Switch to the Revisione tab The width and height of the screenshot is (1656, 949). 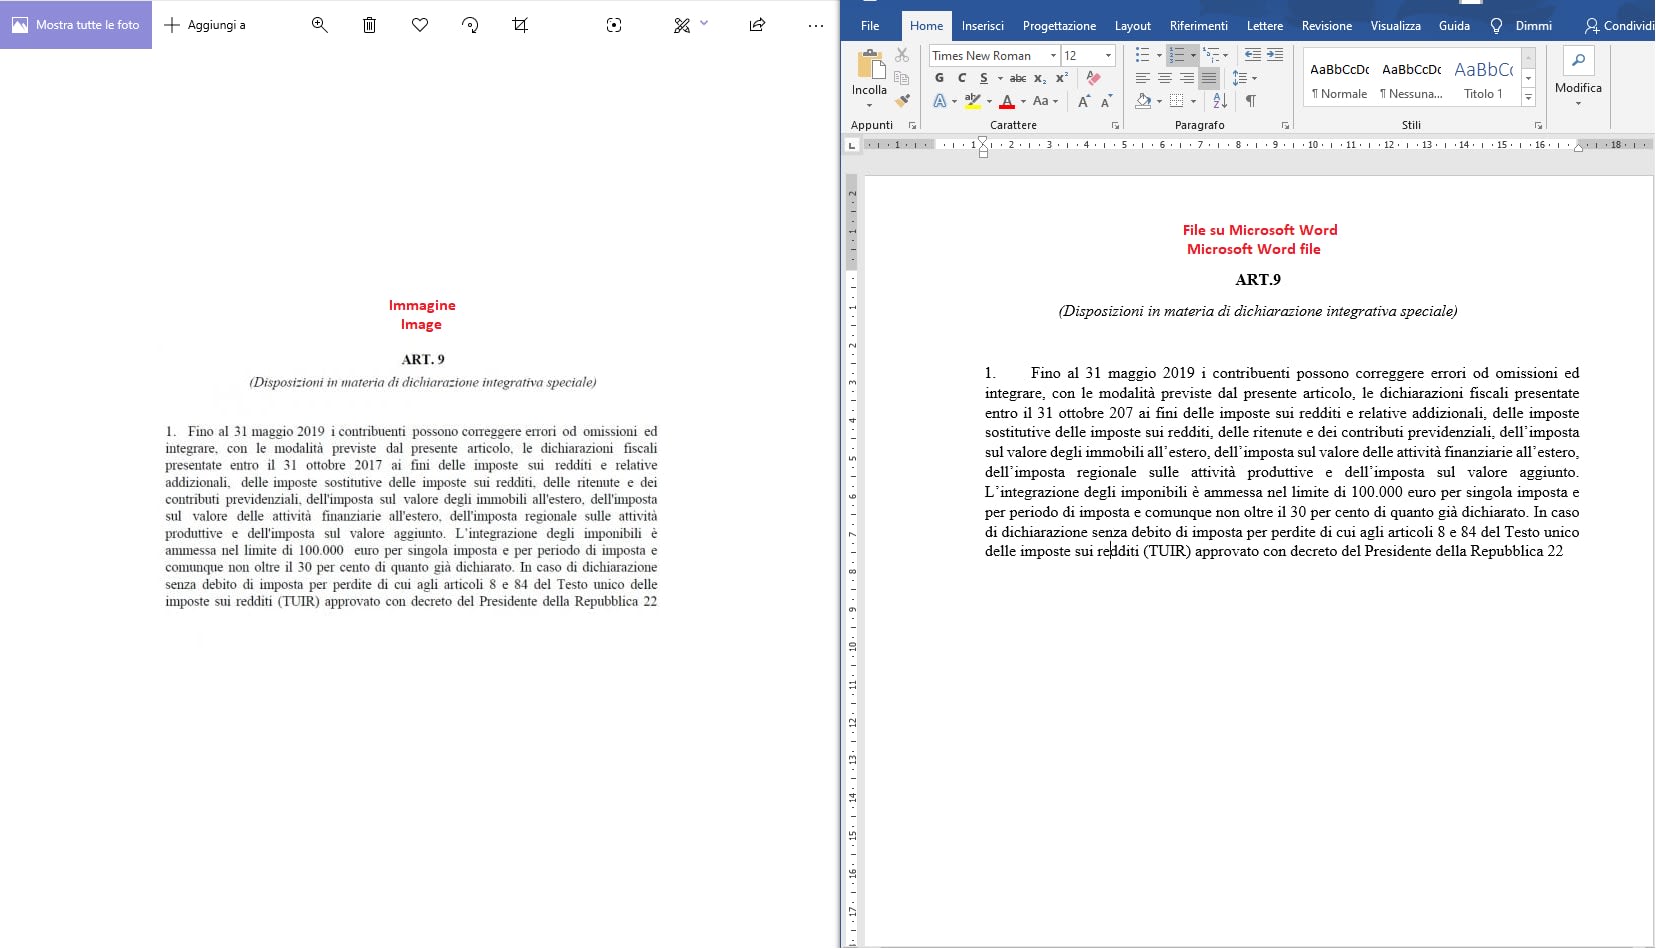(1326, 26)
